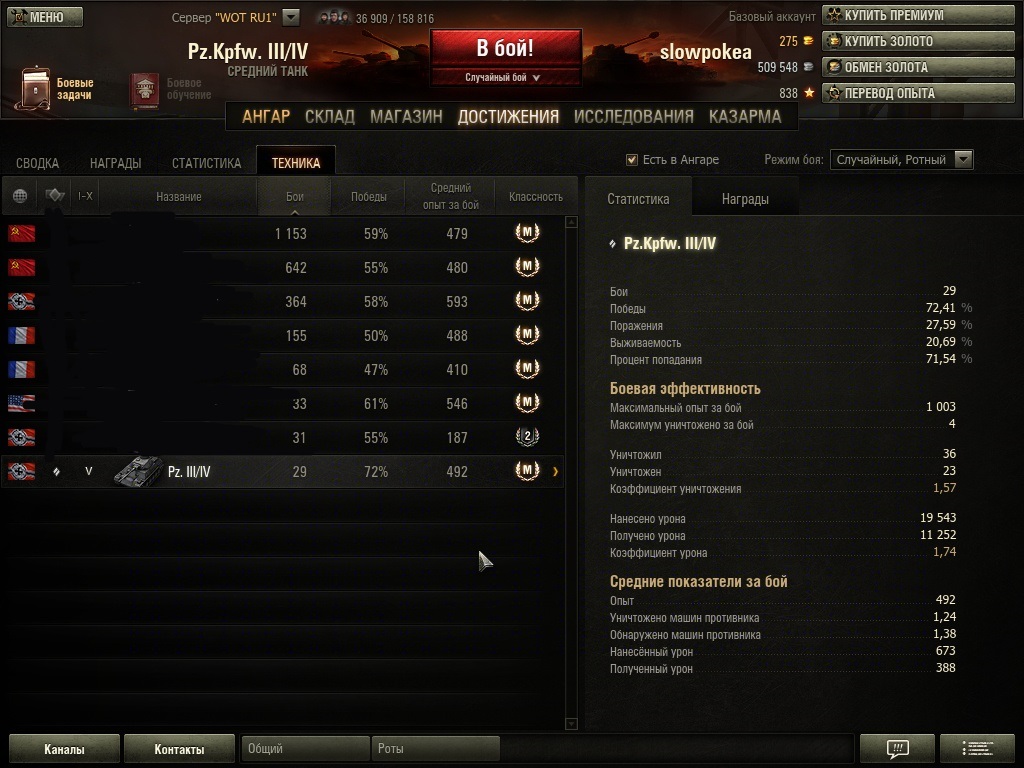This screenshot has width=1024, height=768.
Task: Sort list by the Победы column header
Action: [x=368, y=197]
